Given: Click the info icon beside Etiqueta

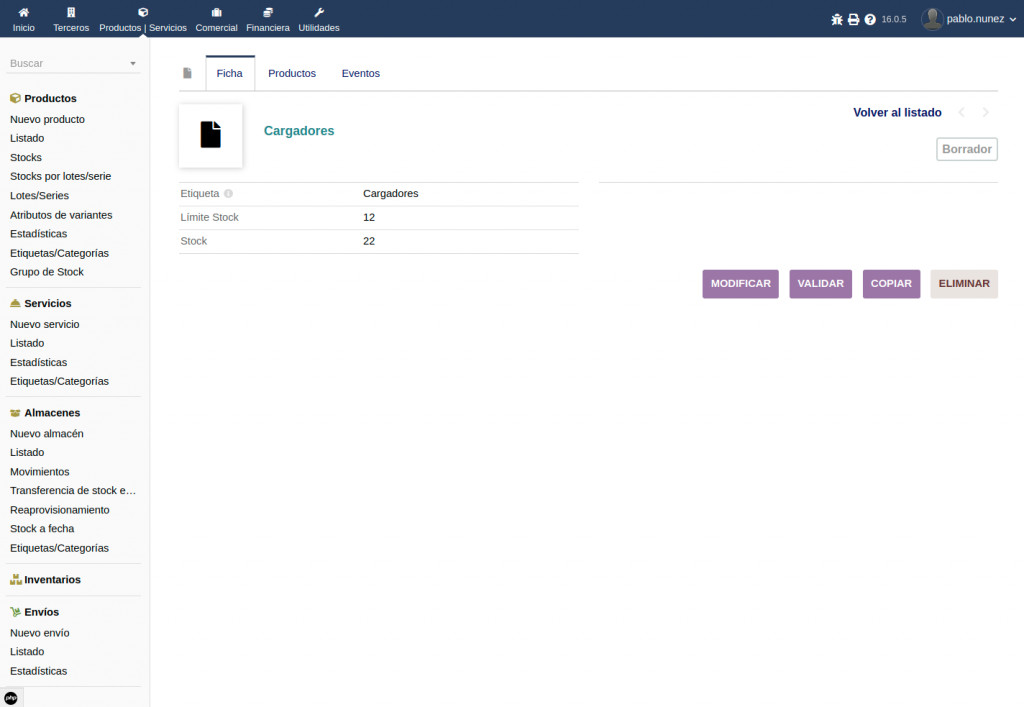Looking at the screenshot, I should [228, 194].
